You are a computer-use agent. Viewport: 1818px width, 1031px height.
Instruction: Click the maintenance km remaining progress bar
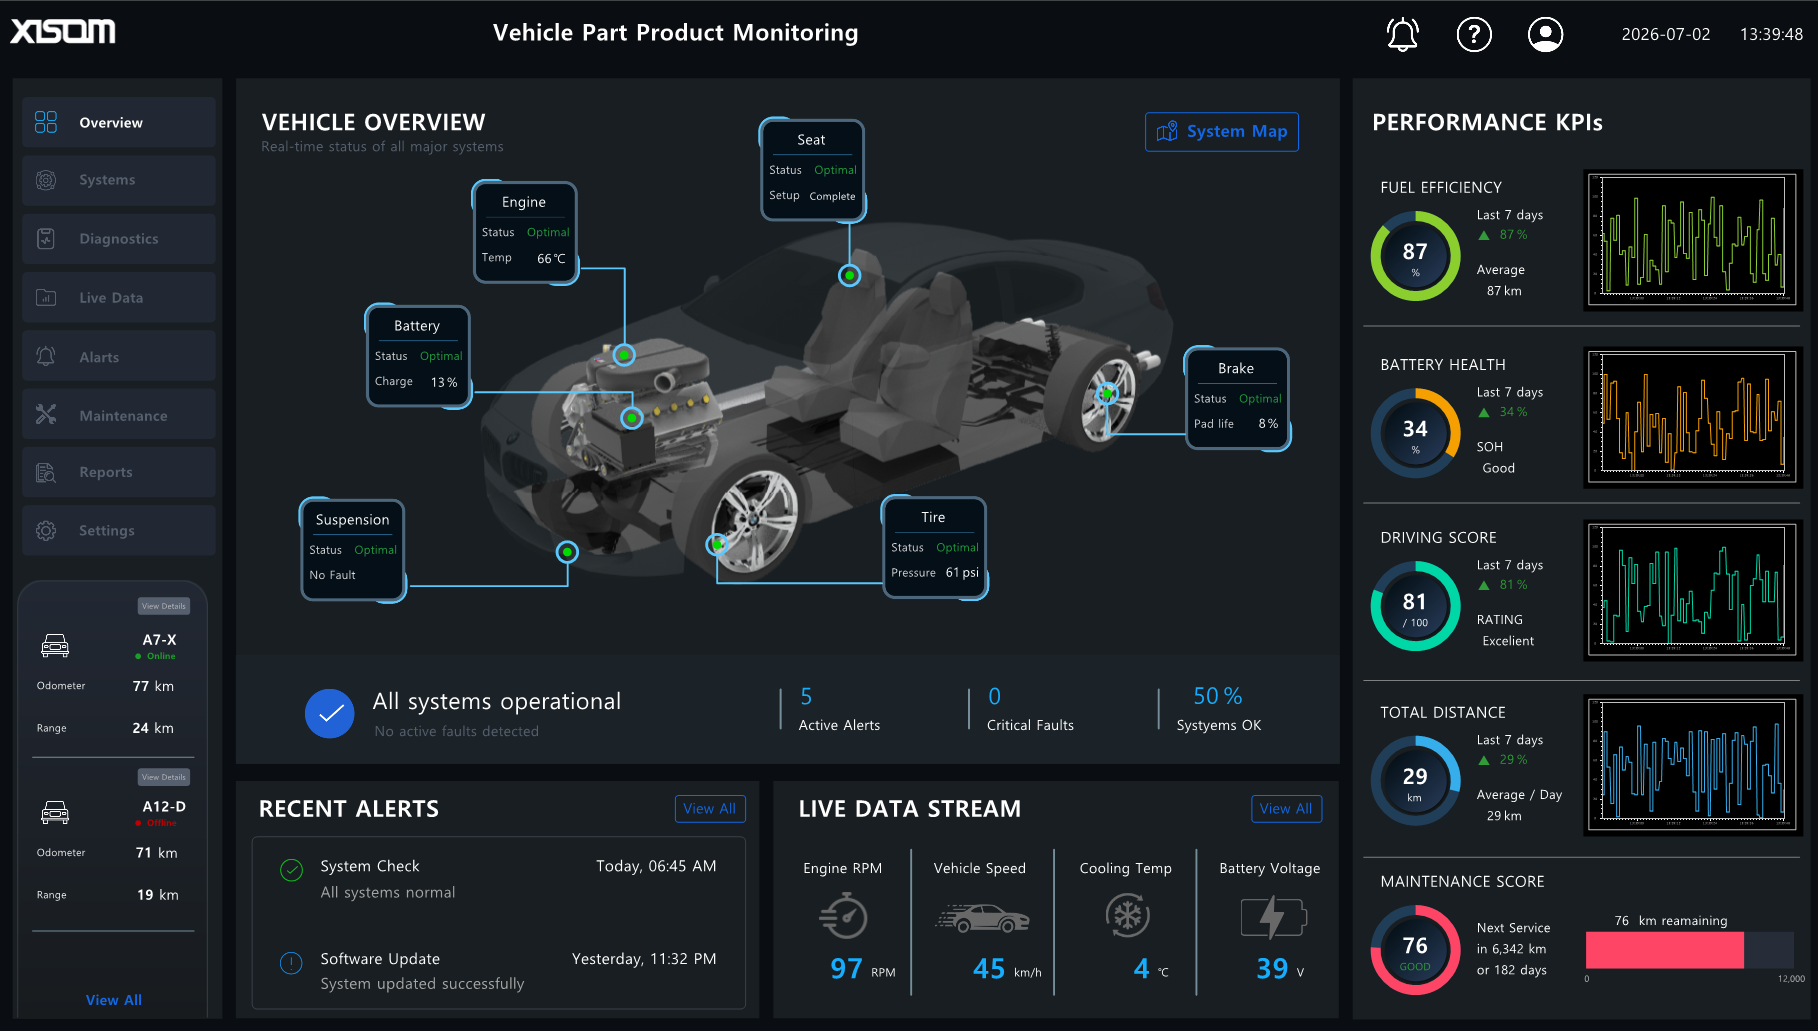(x=1690, y=950)
